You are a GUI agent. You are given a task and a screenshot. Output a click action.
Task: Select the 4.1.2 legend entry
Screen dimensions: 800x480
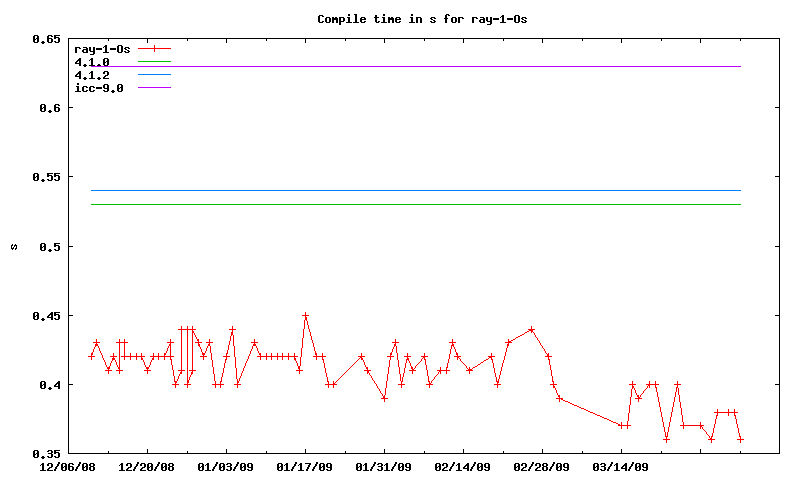click(92, 75)
